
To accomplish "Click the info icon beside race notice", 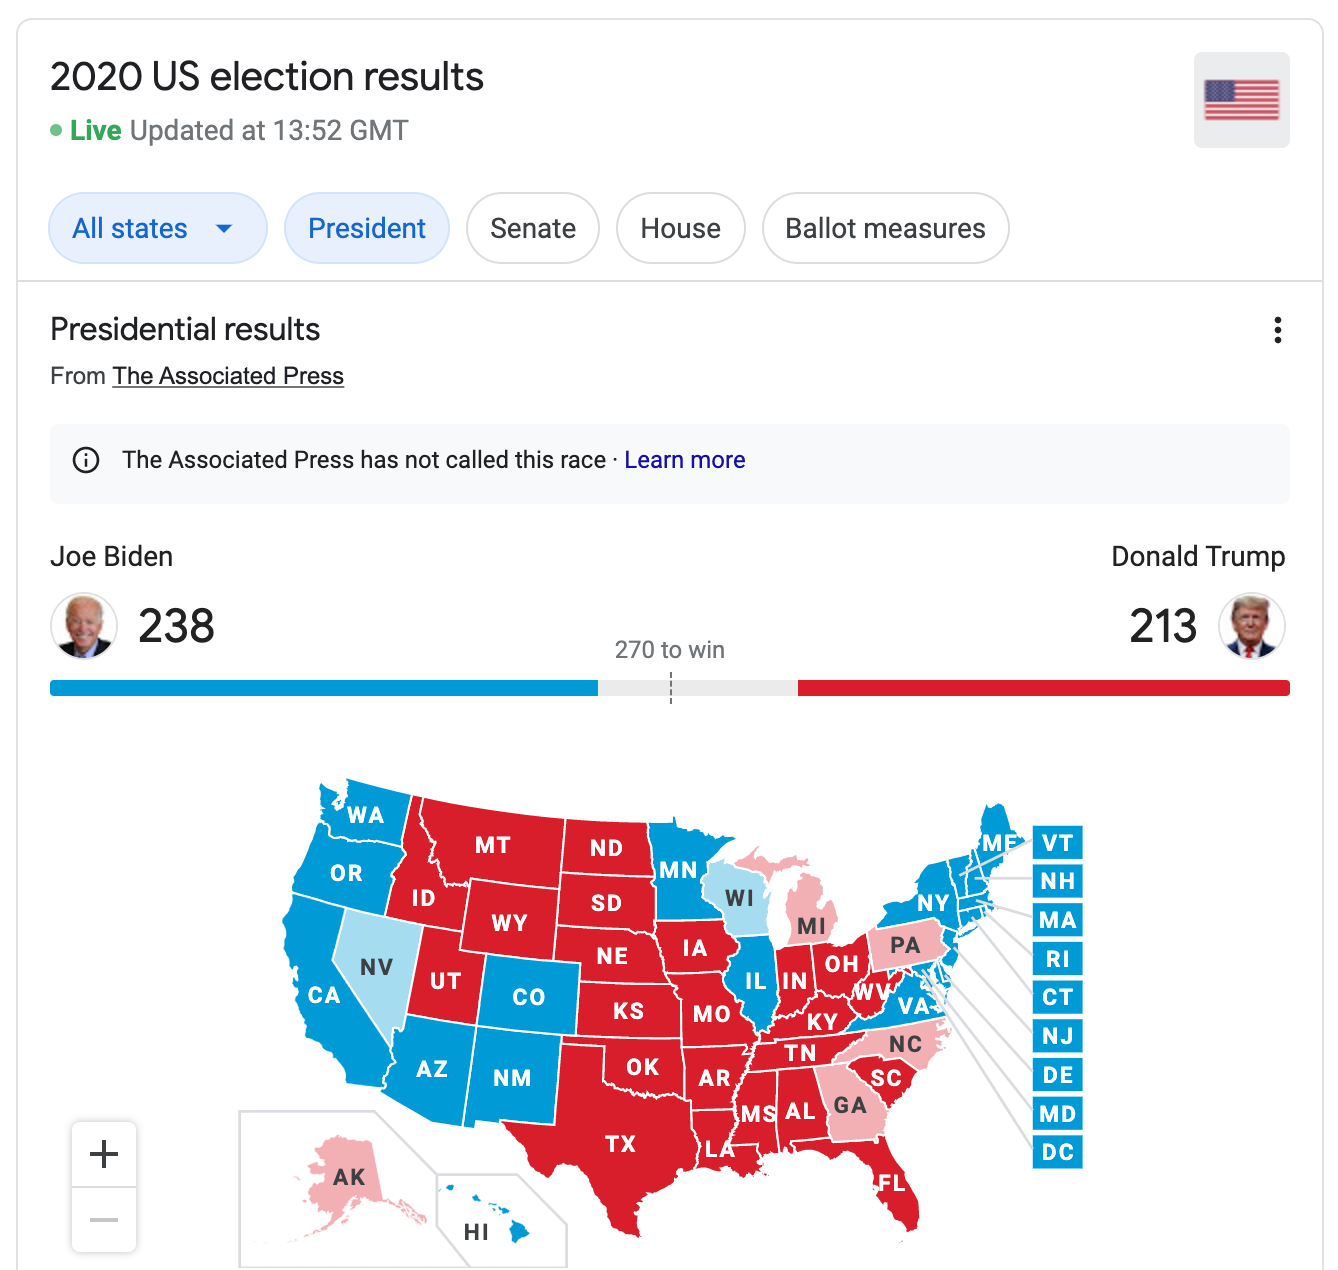I will pyautogui.click(x=86, y=460).
